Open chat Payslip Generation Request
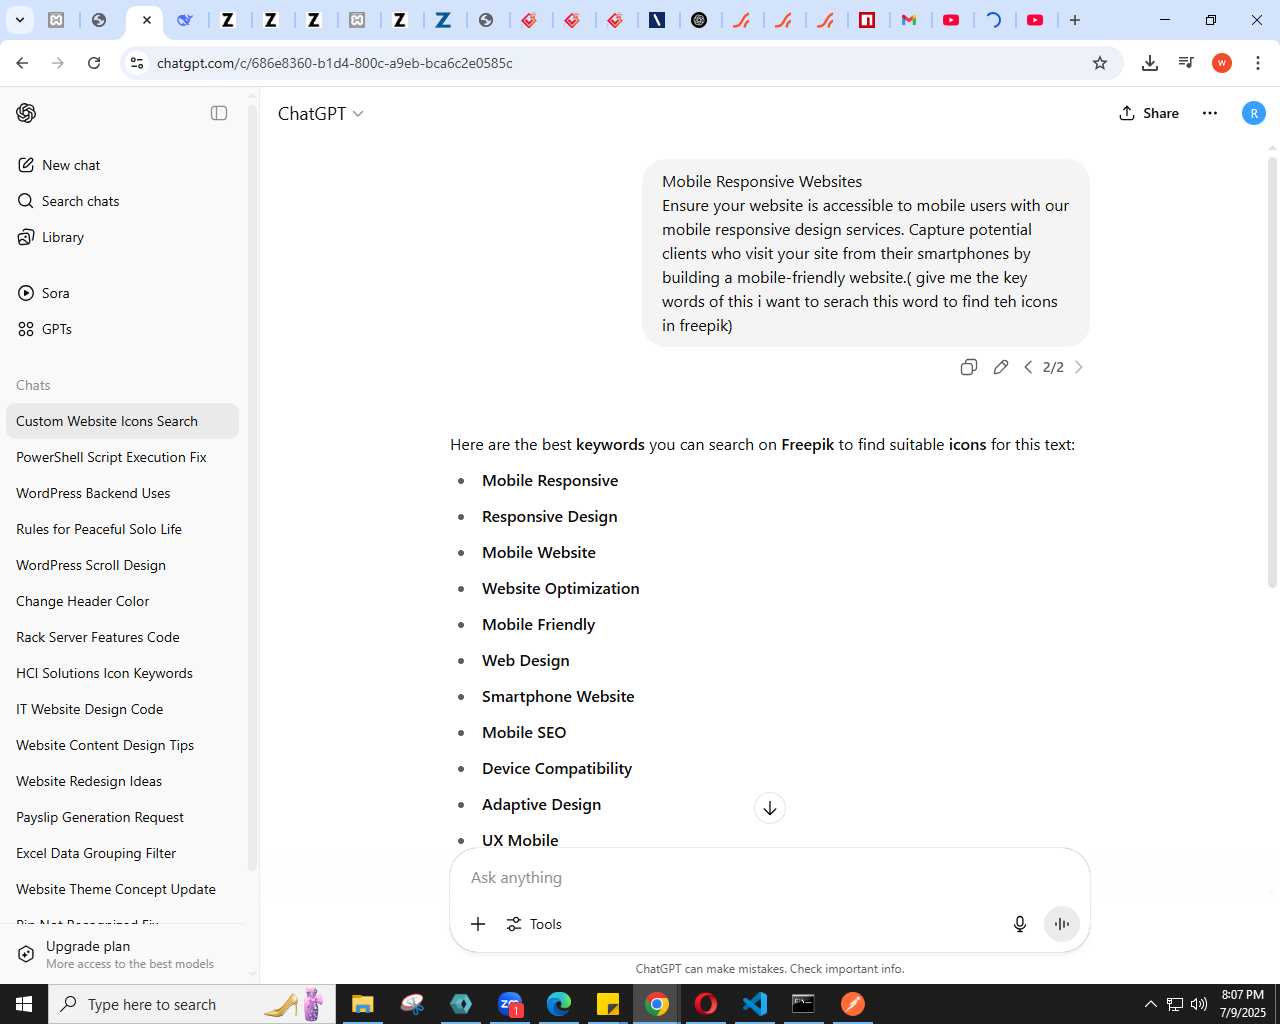This screenshot has width=1280, height=1024. 123,817
